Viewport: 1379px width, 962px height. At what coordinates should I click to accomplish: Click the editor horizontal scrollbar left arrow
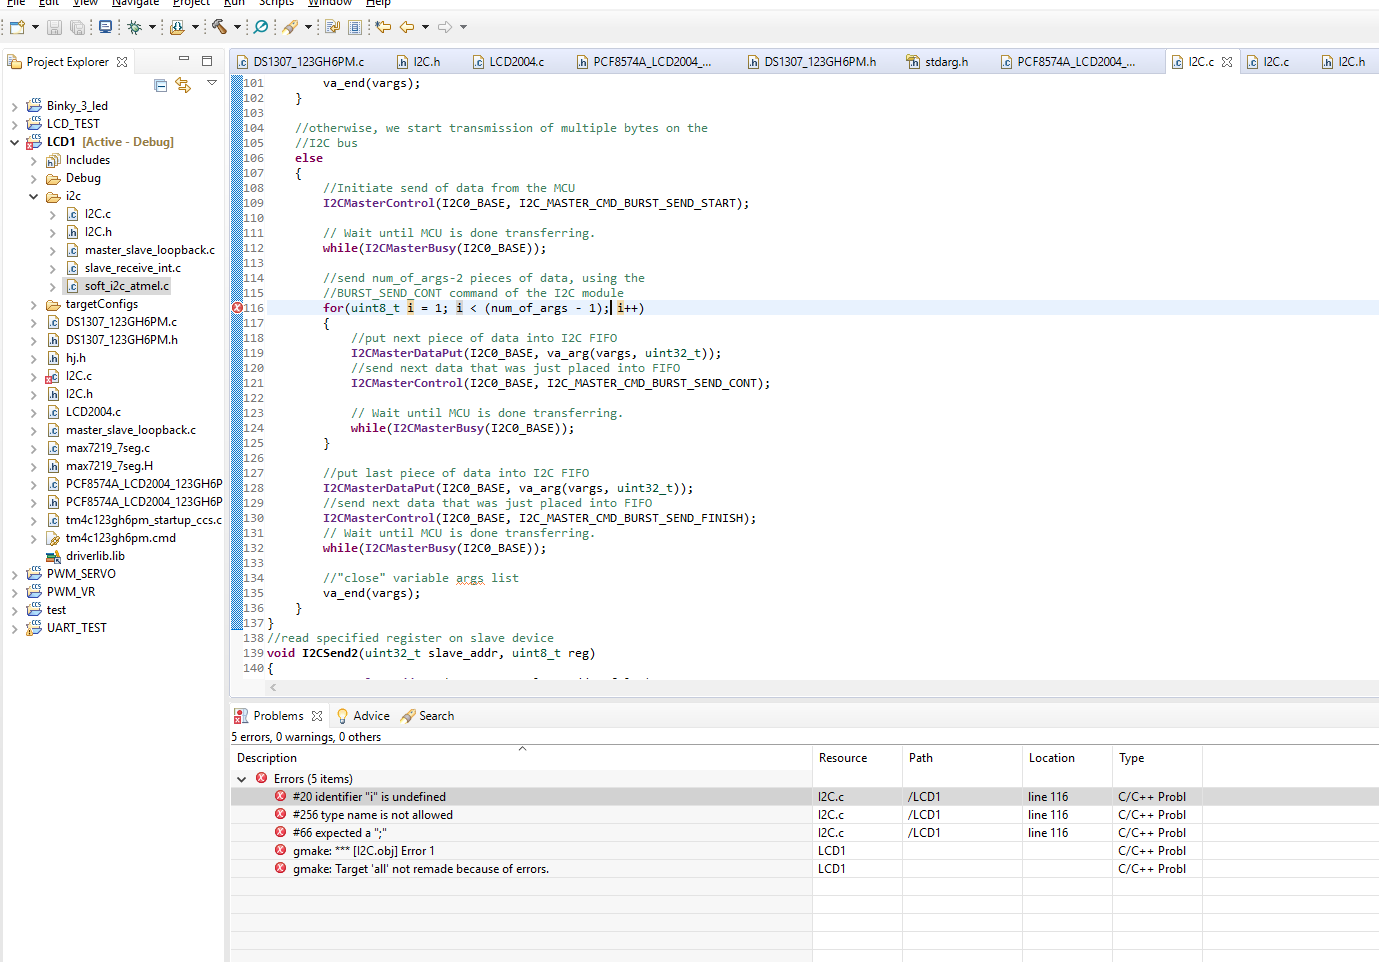pyautogui.click(x=273, y=687)
